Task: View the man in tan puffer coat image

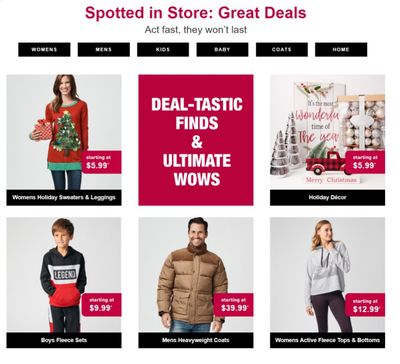Action: (196, 275)
